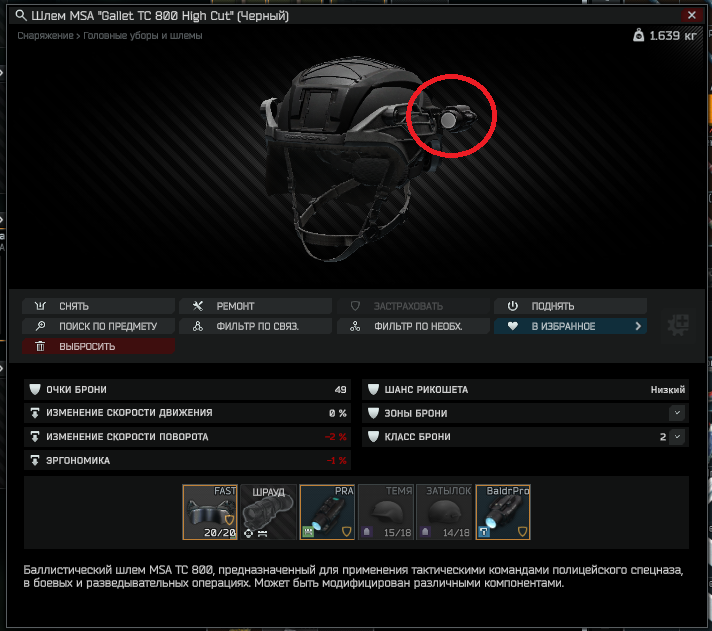Click the linked-nodes icon on ФИЛЬТР ПО СВЯЗ.
This screenshot has width=712, height=631.
point(198,326)
